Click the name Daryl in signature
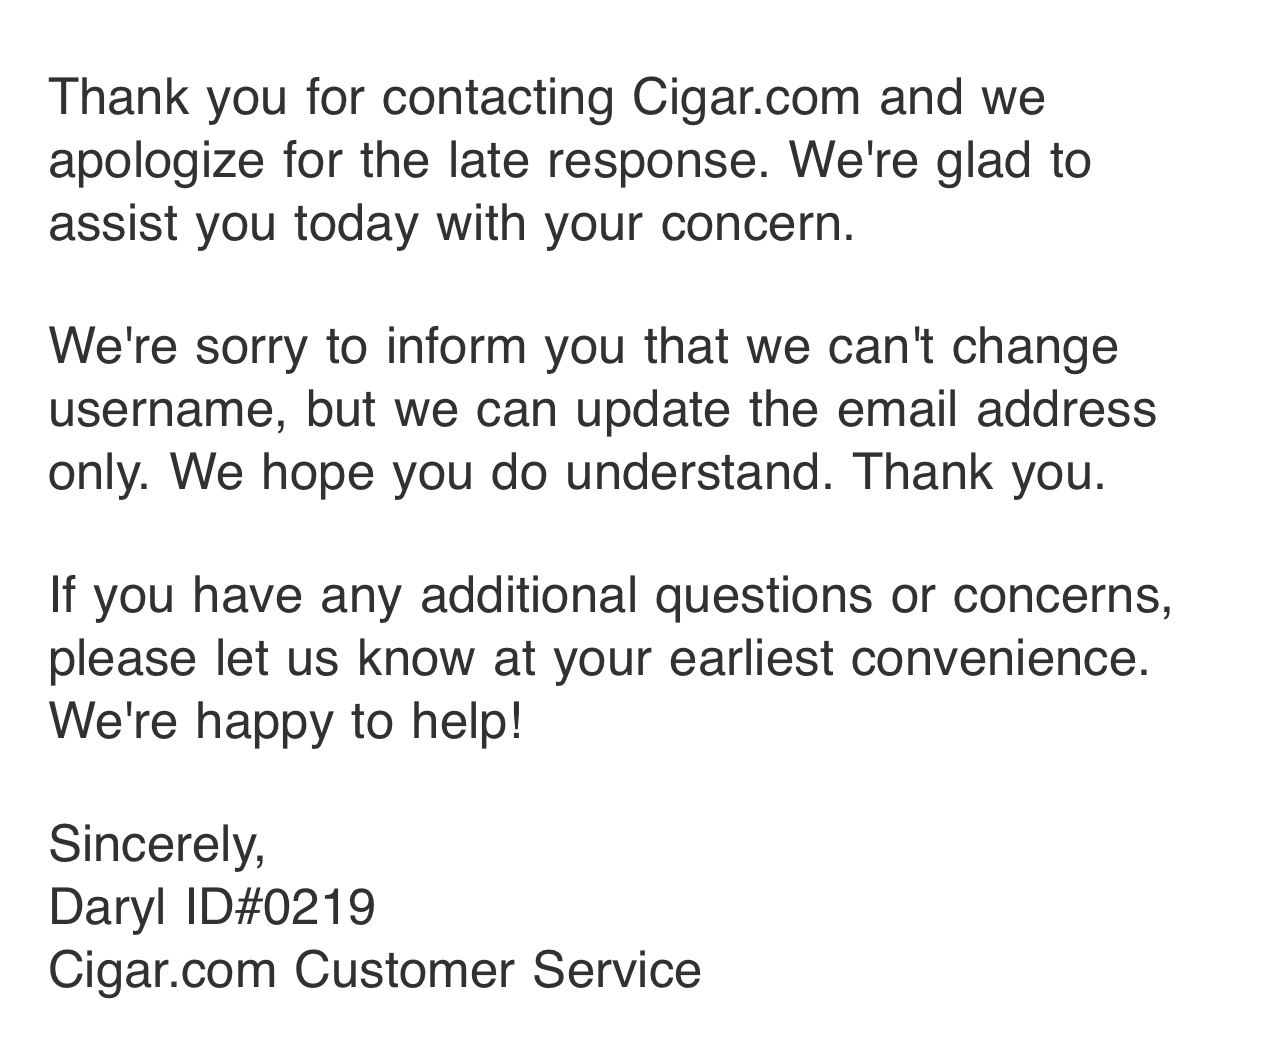The image size is (1284, 1040). (x=107, y=908)
